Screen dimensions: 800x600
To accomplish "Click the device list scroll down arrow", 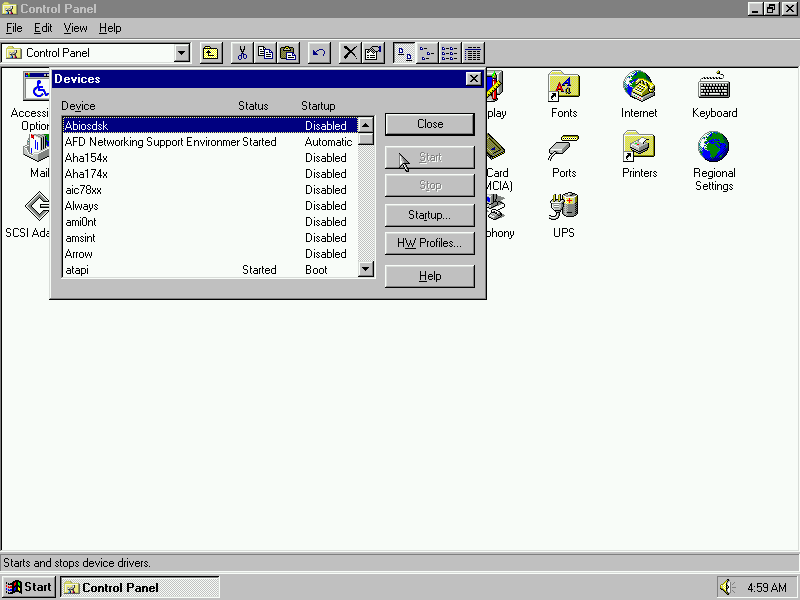I will click(x=365, y=269).
